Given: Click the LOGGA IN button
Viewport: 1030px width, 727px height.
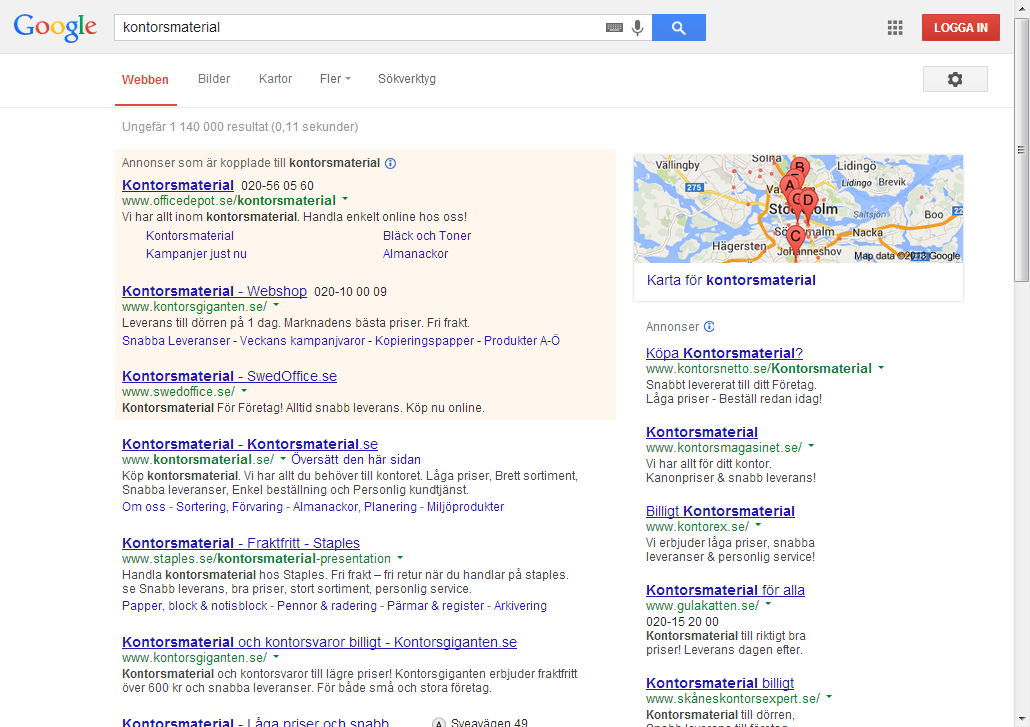Looking at the screenshot, I should click(960, 28).
